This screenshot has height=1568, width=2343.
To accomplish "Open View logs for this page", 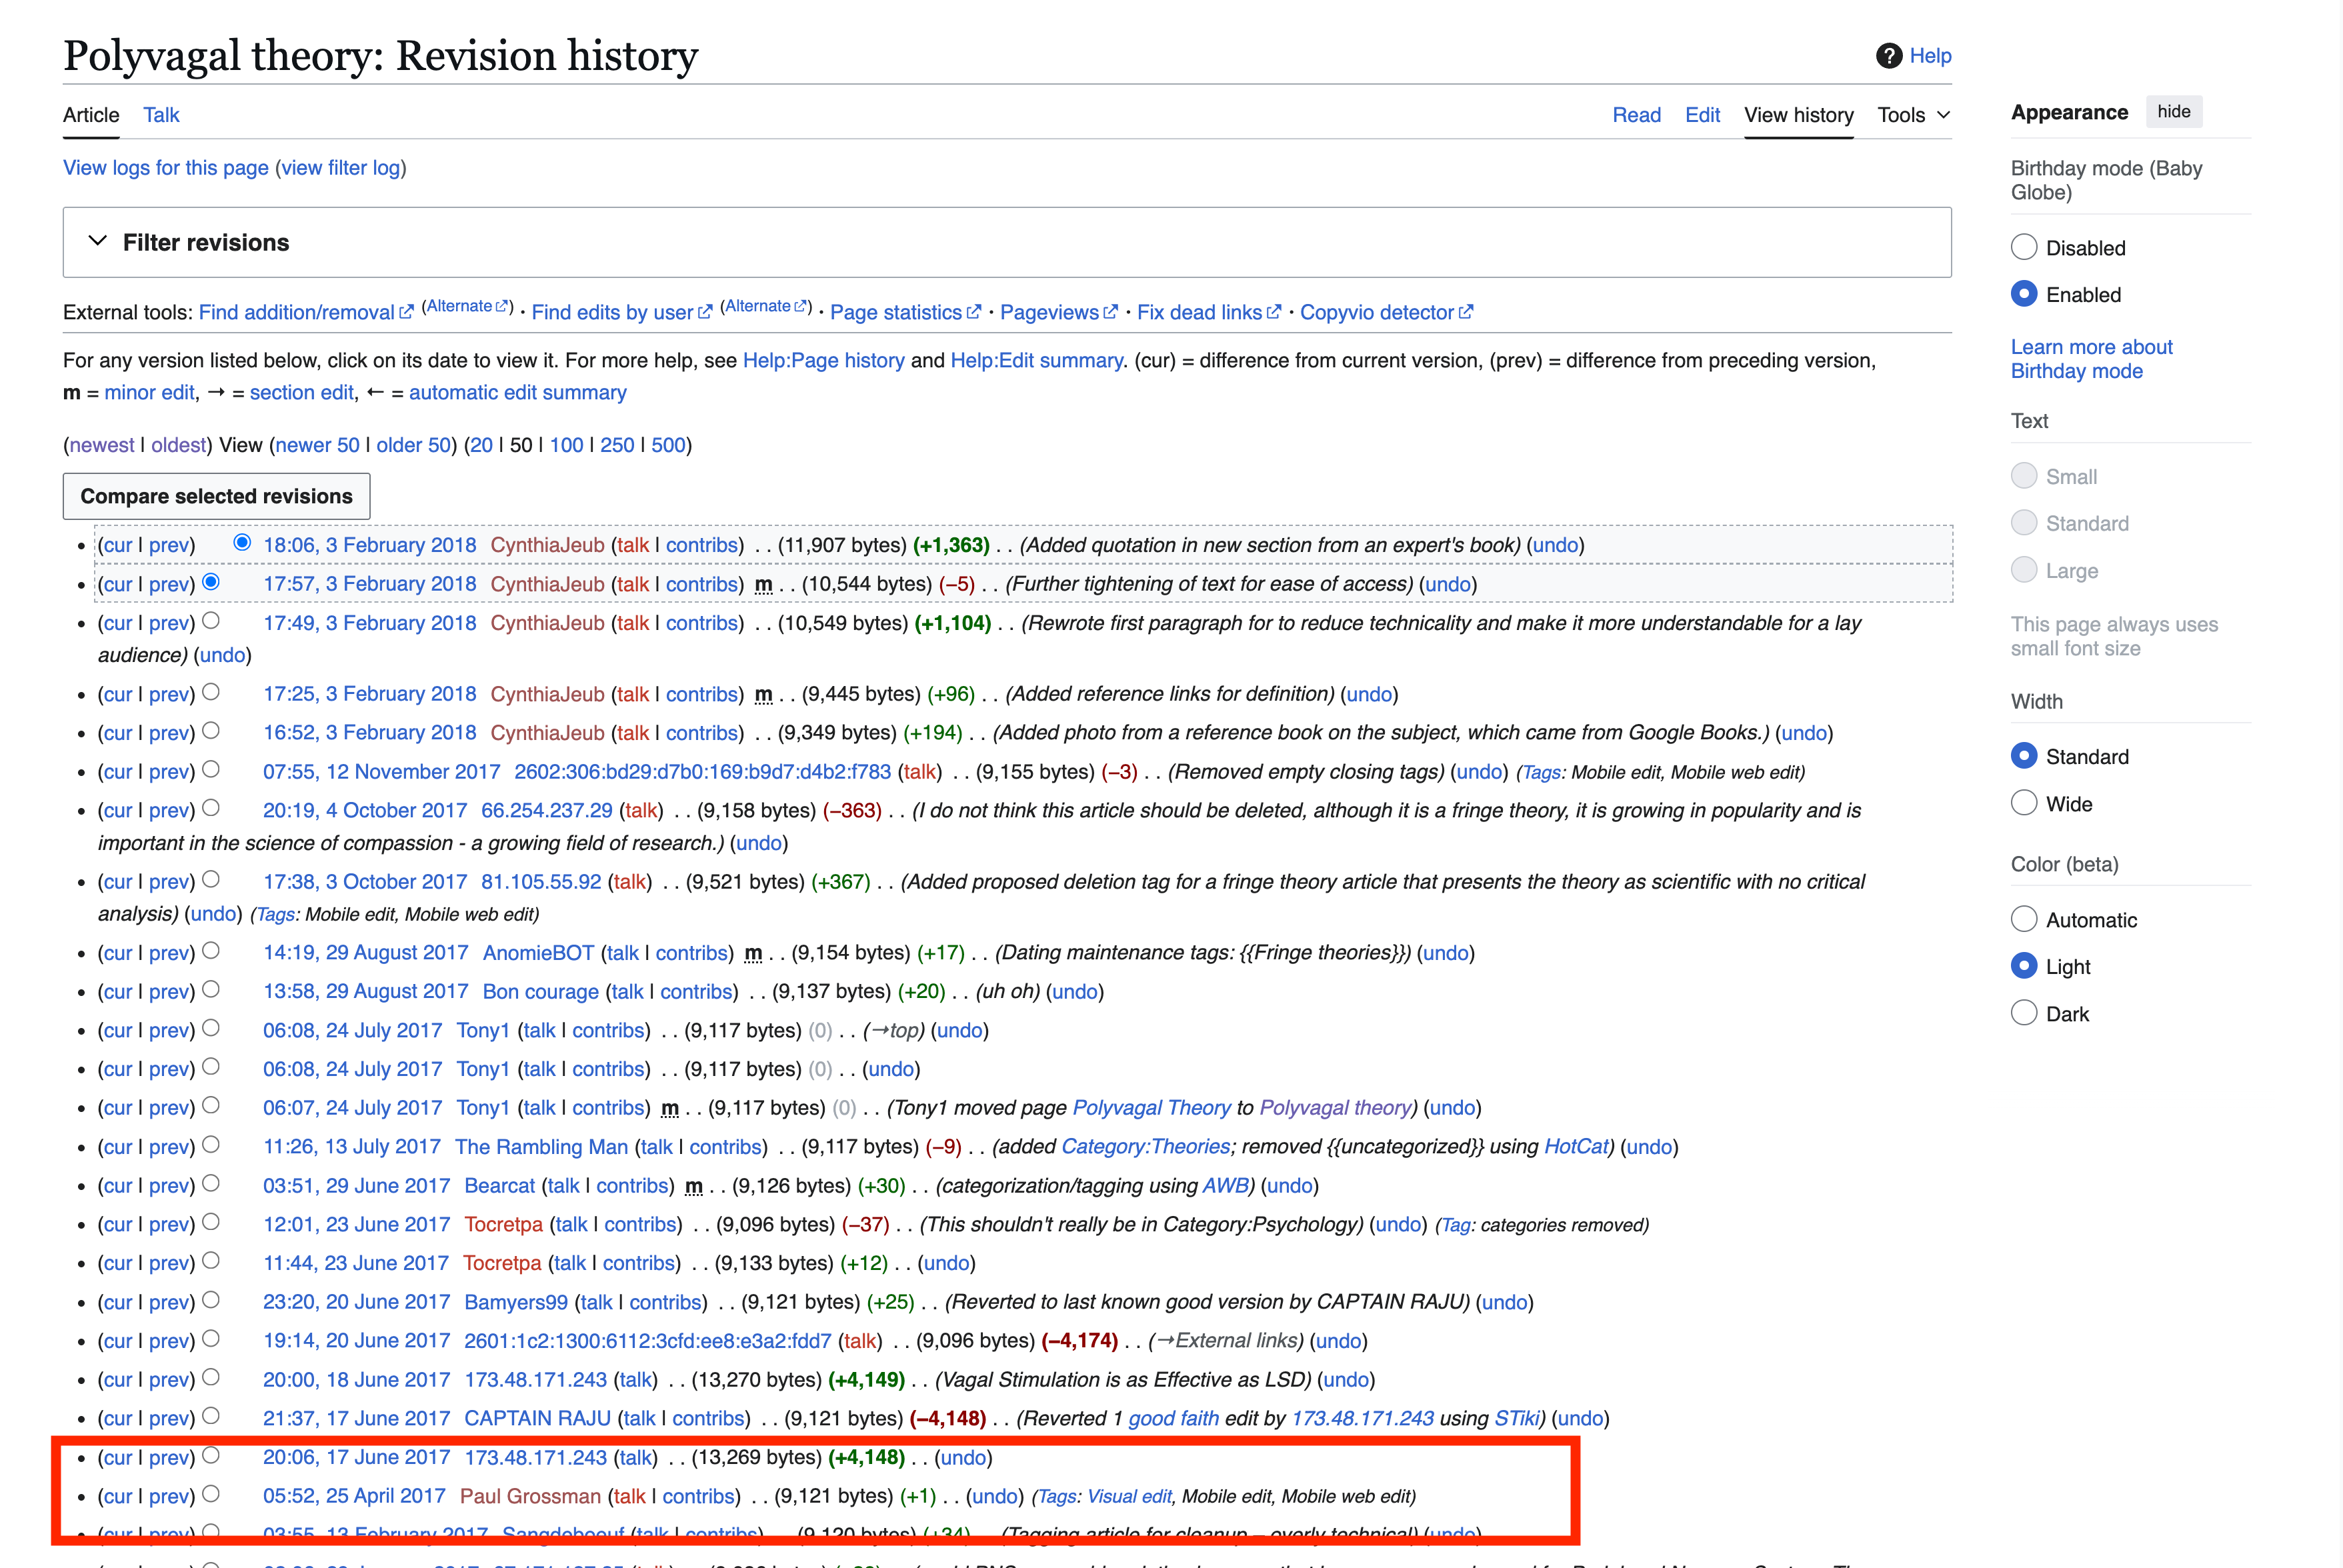I will [x=166, y=168].
